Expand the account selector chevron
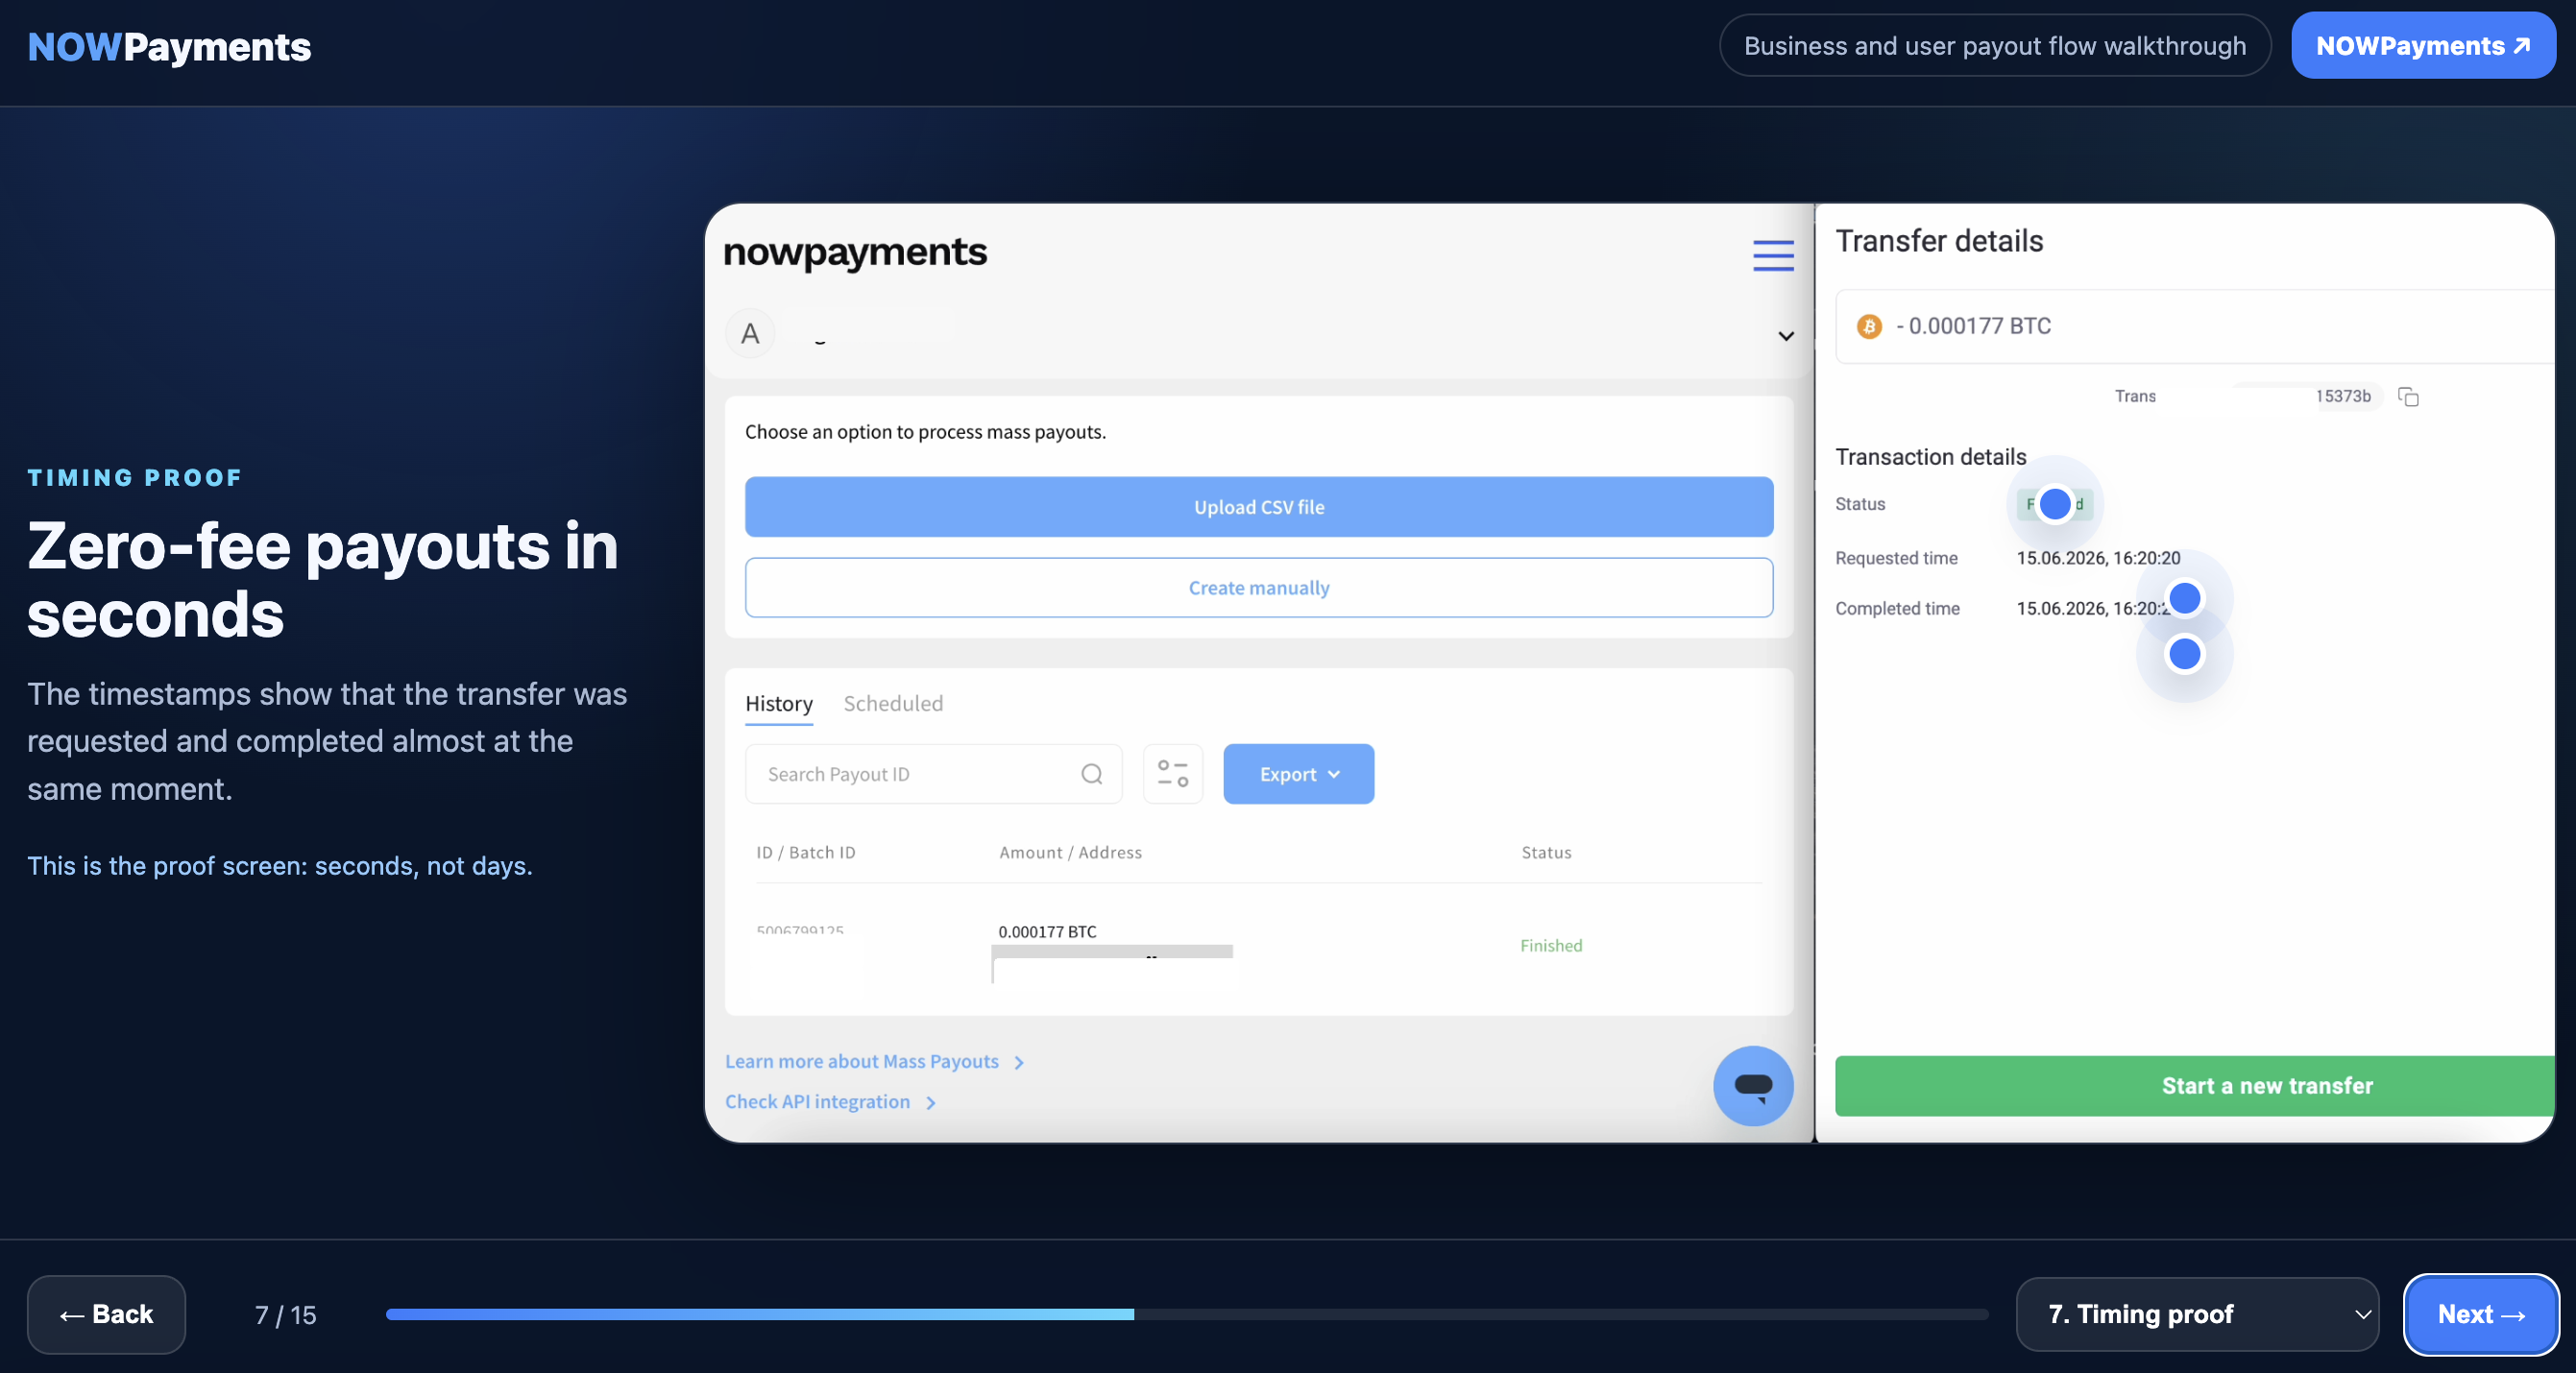 click(1785, 336)
